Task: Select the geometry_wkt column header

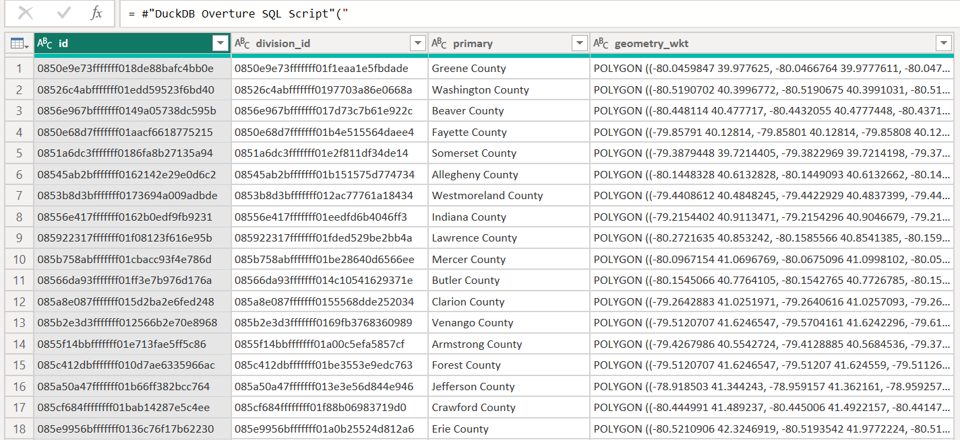Action: coord(760,43)
